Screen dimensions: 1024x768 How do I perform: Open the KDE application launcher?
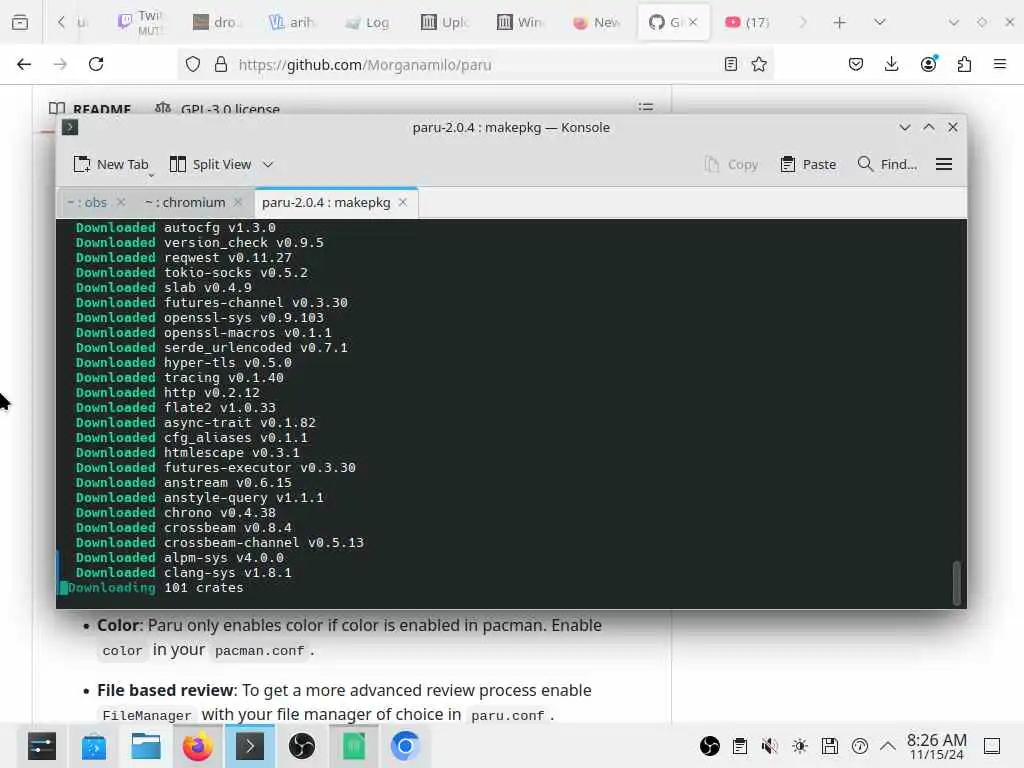coord(42,746)
